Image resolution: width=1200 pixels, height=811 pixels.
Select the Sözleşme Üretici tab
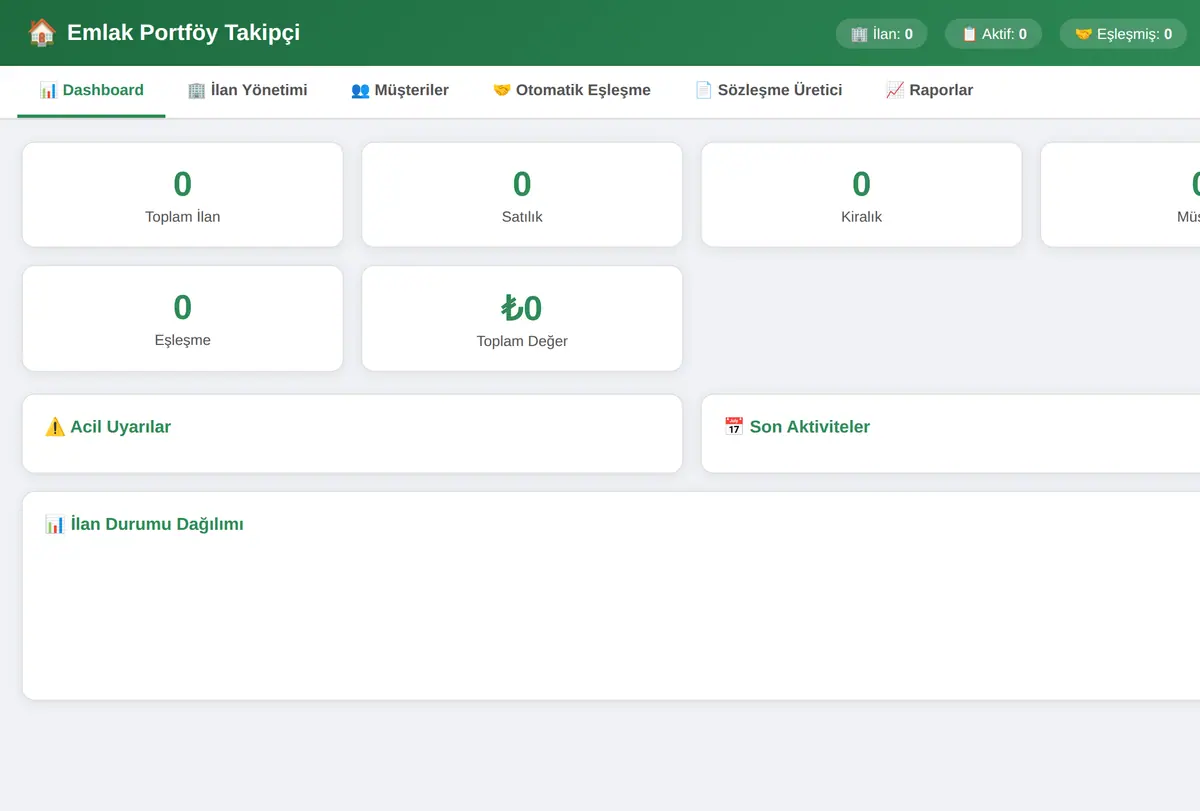pos(769,91)
